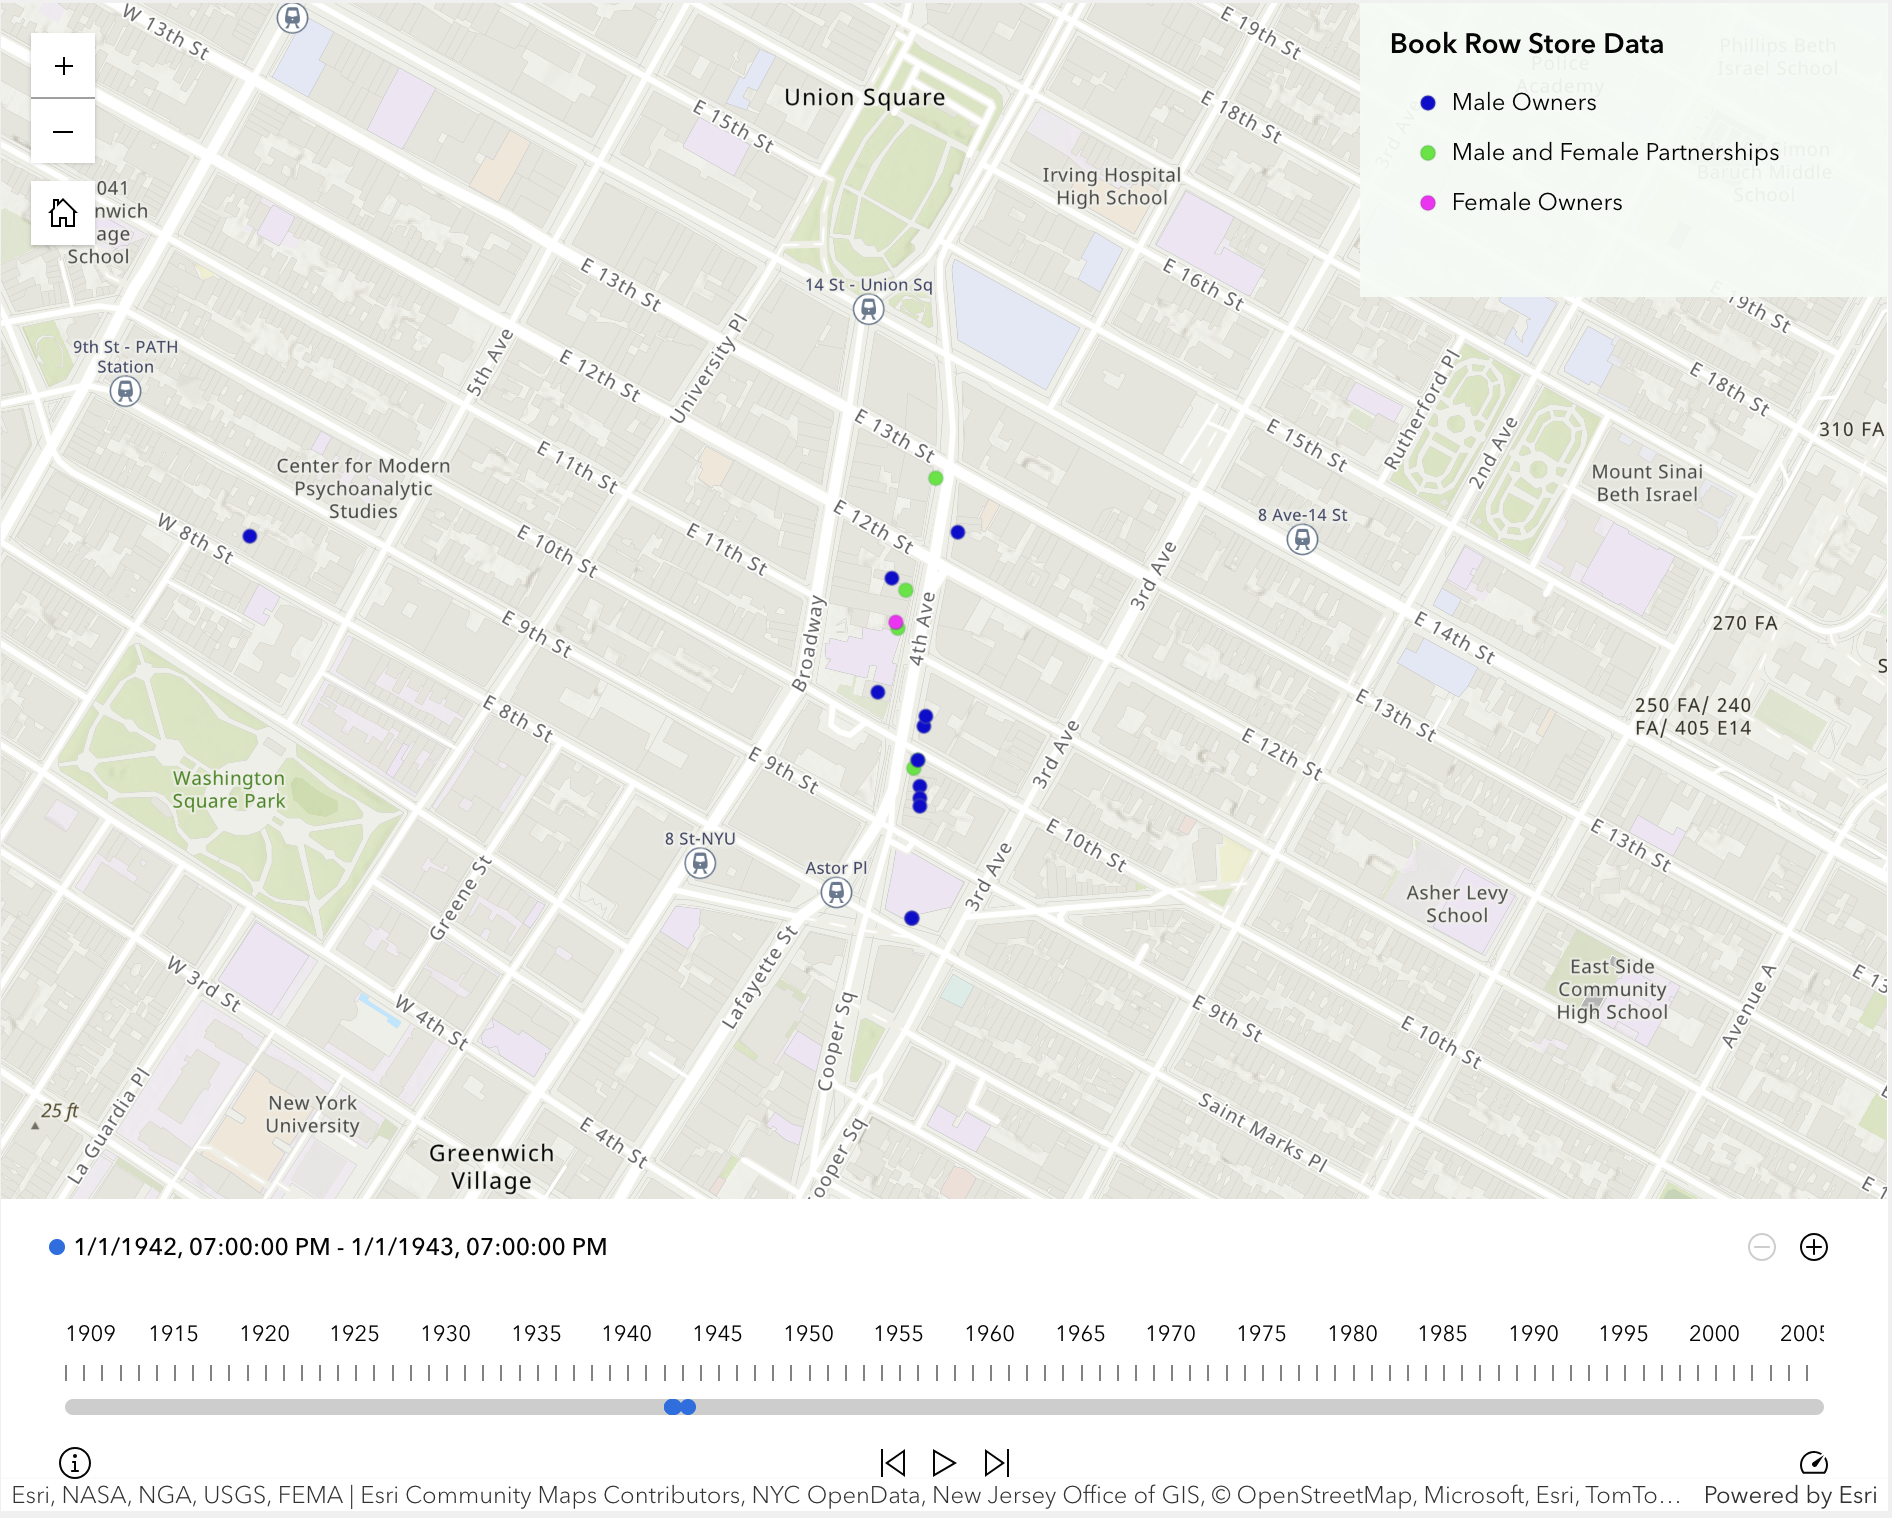The width and height of the screenshot is (1892, 1518).
Task: Click the Mount Sinai Beth Israel label
Action: pyautogui.click(x=1647, y=482)
